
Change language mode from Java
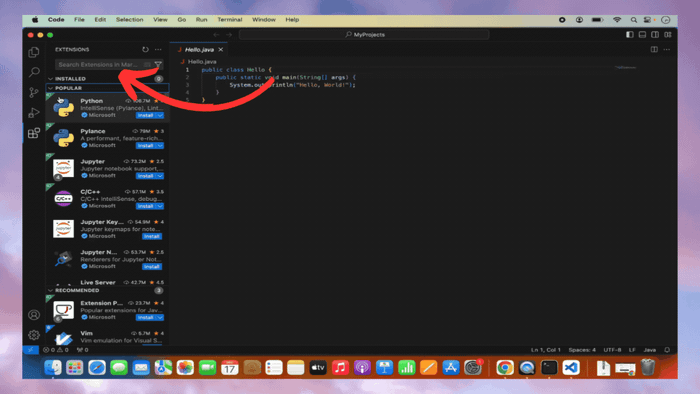[x=650, y=350]
